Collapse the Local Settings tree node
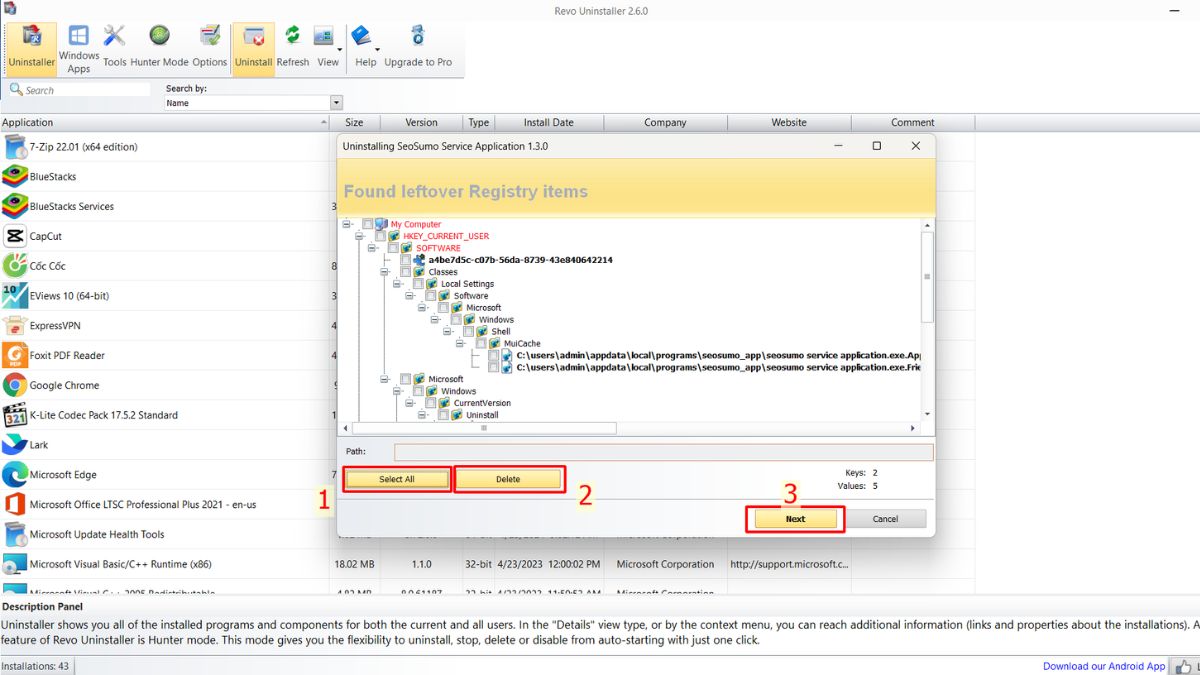 (x=397, y=284)
